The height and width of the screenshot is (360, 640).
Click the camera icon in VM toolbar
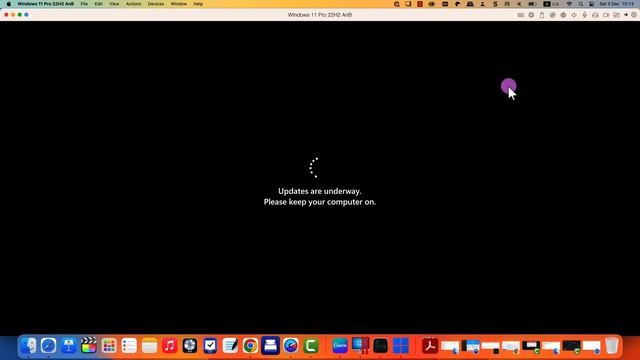(606, 15)
